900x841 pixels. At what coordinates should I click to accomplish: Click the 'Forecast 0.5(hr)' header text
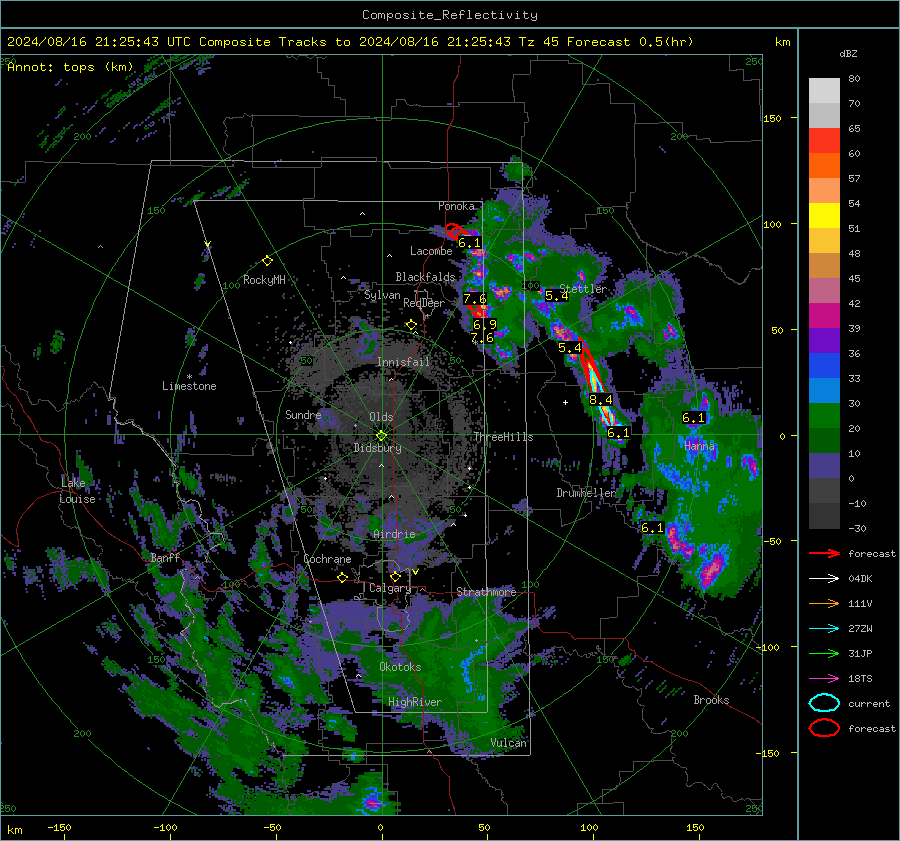tap(630, 42)
